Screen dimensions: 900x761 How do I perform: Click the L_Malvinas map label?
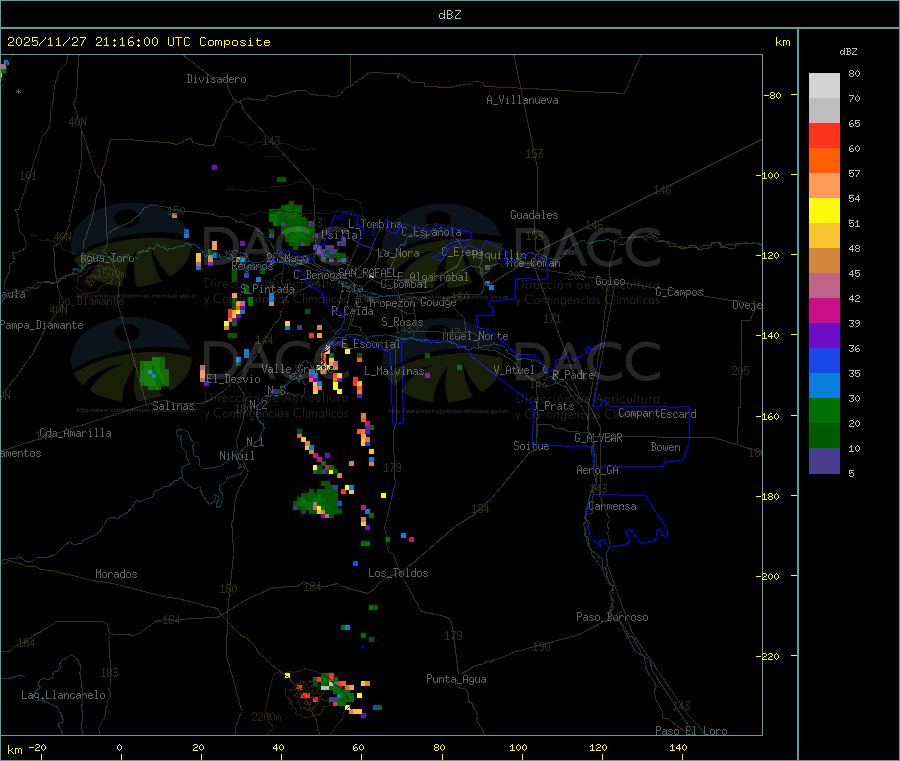click(x=394, y=371)
